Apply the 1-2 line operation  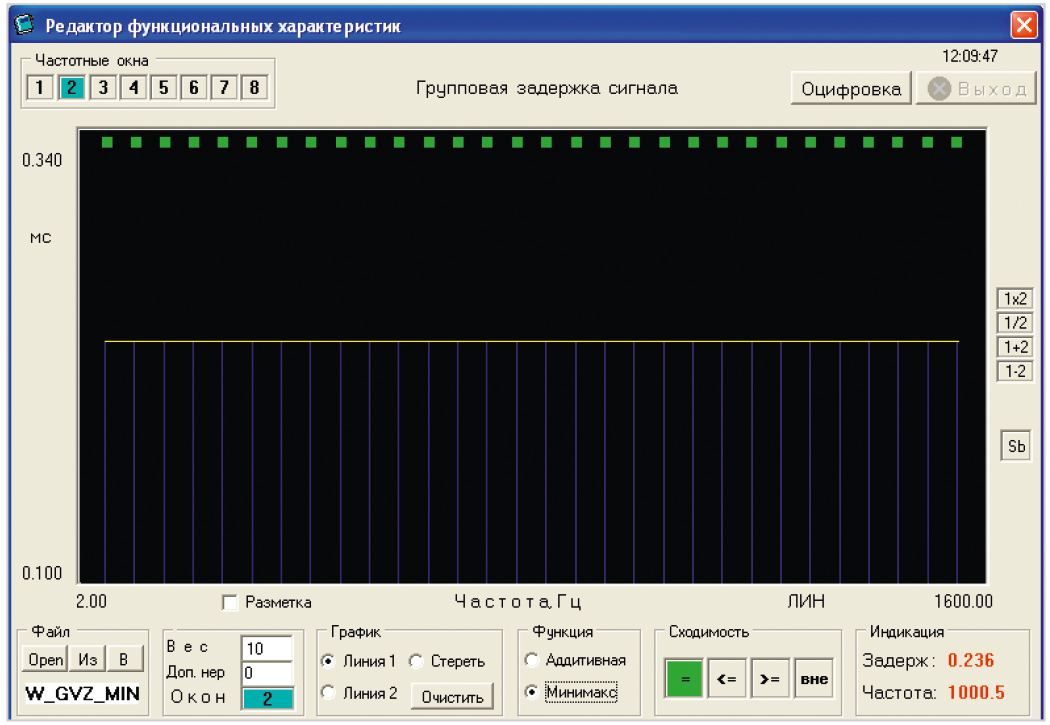click(x=1015, y=371)
